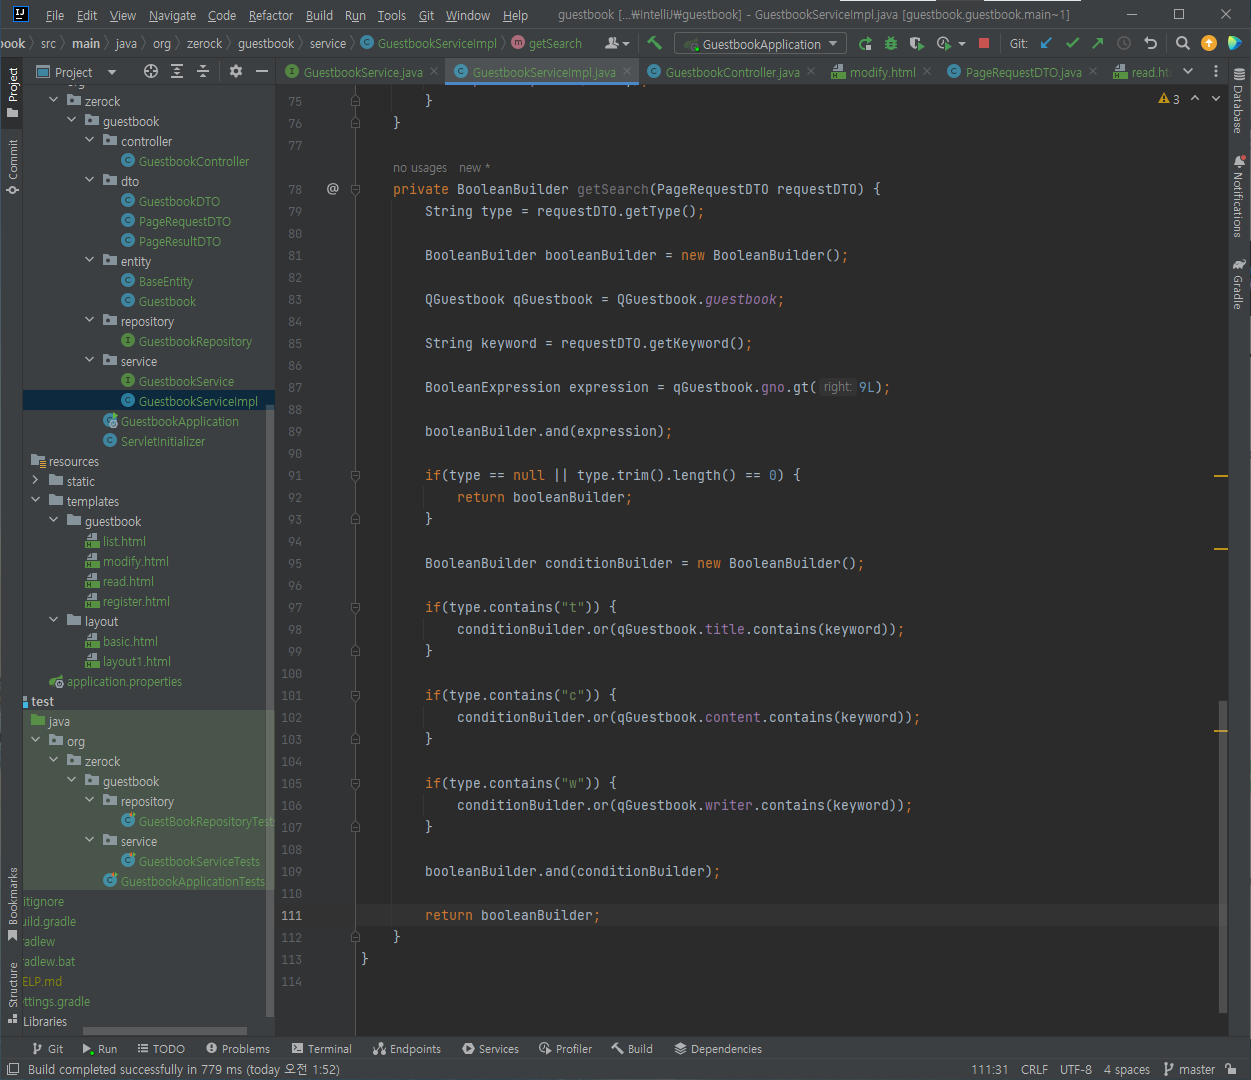The height and width of the screenshot is (1080, 1251).
Task: Open the Tools menu
Action: (x=391, y=15)
